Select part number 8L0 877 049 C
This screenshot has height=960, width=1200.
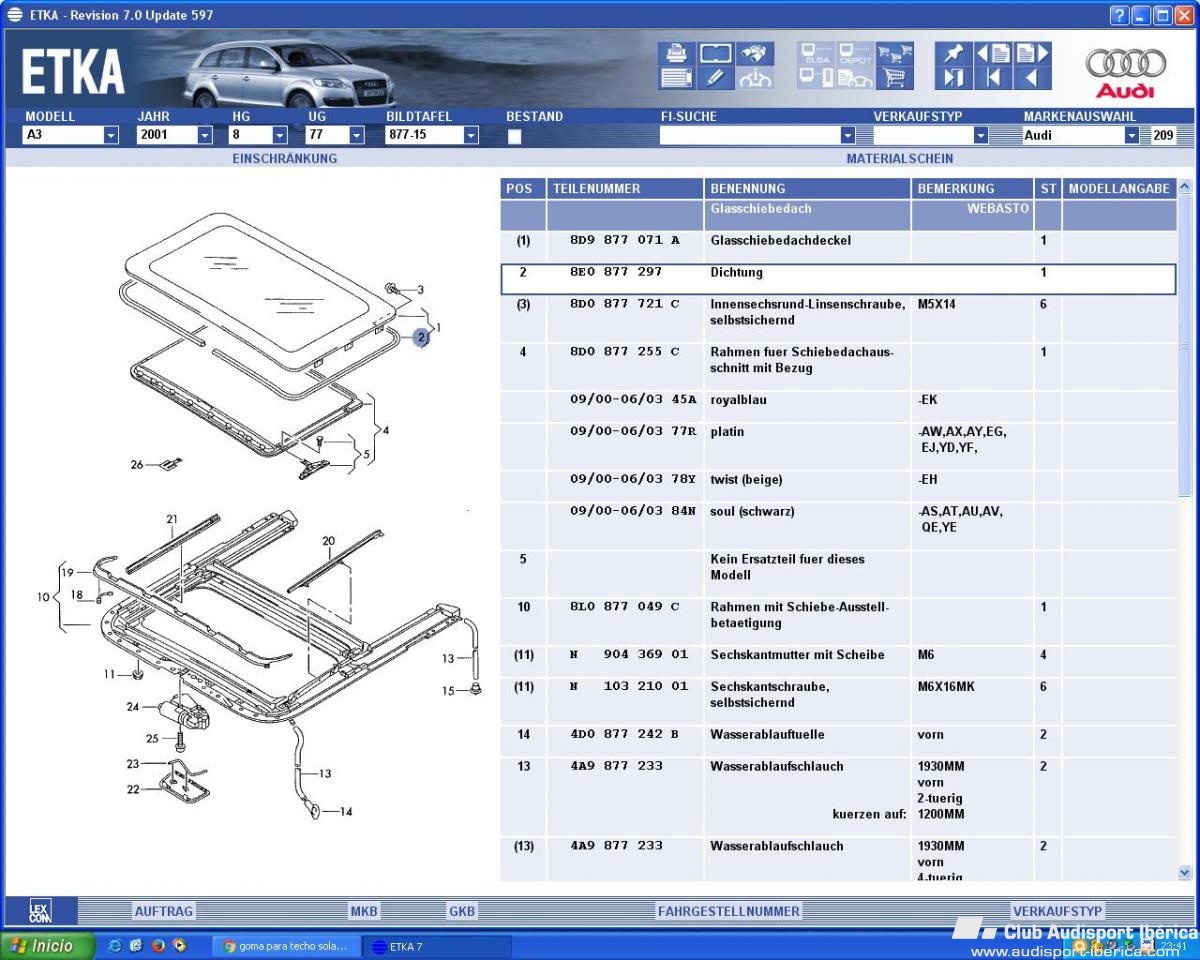tap(624, 607)
